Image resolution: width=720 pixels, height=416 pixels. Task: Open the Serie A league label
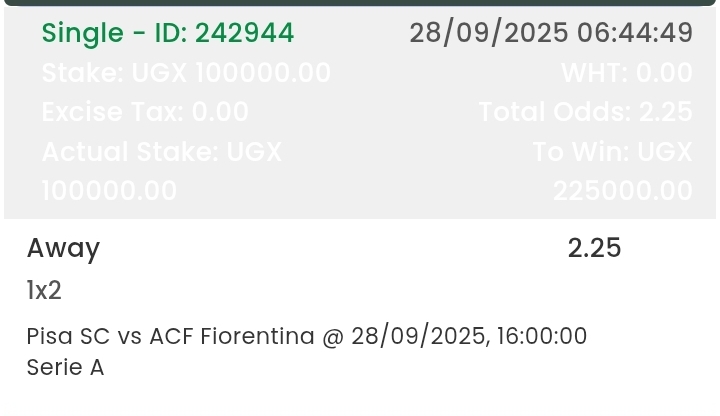coord(65,368)
